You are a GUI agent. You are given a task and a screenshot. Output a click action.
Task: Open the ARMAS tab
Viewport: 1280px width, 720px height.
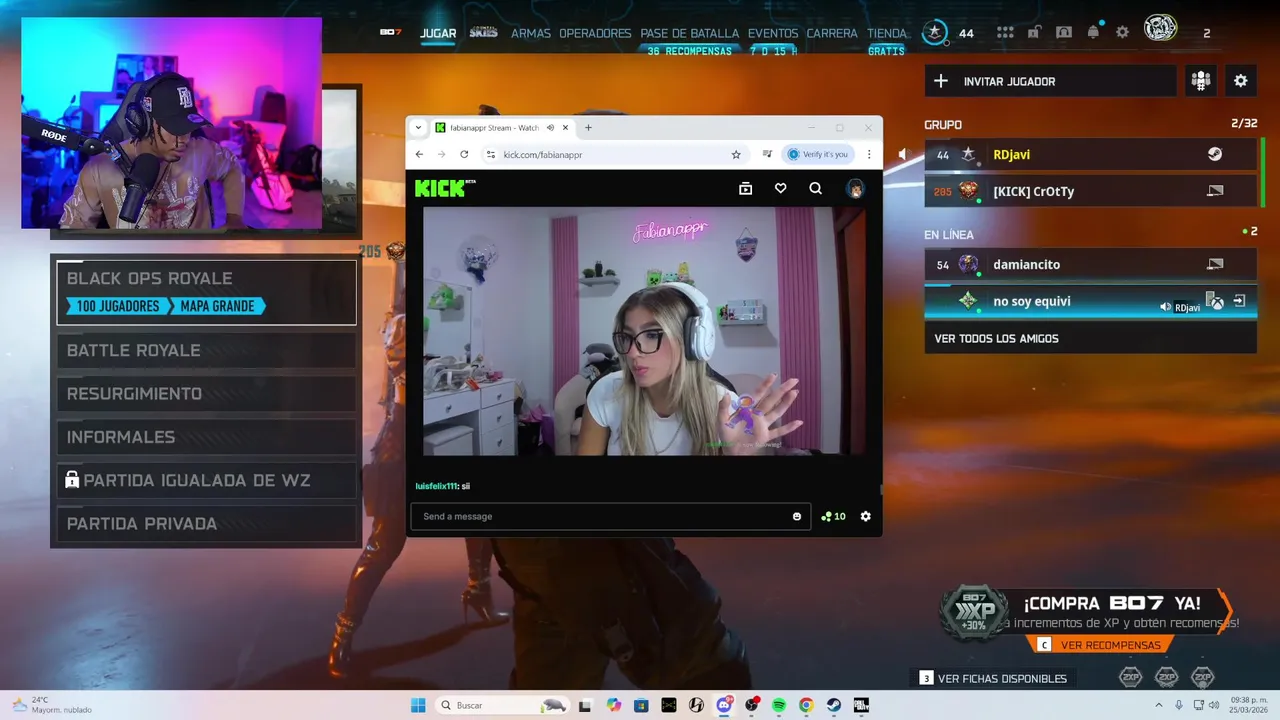pyautogui.click(x=530, y=33)
